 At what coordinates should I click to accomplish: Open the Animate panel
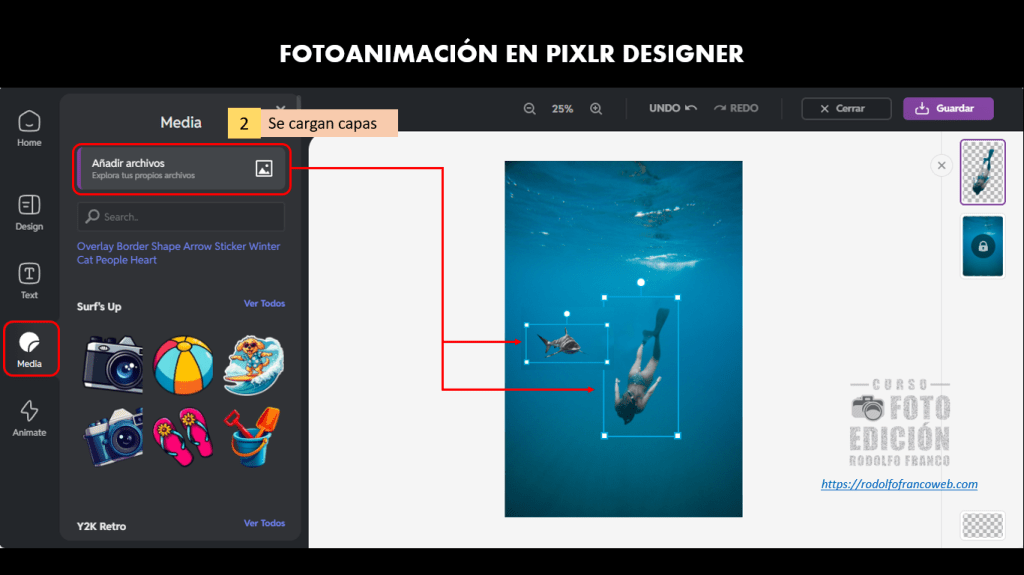pos(29,418)
